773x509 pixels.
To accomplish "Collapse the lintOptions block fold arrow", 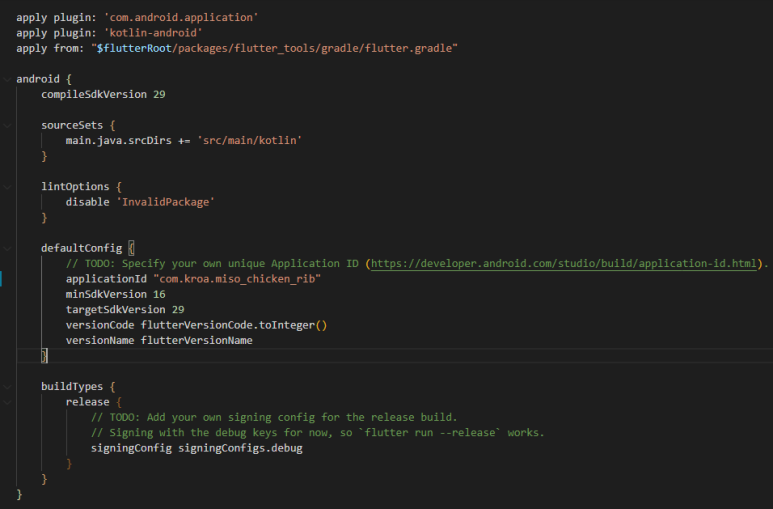I will (x=7, y=187).
